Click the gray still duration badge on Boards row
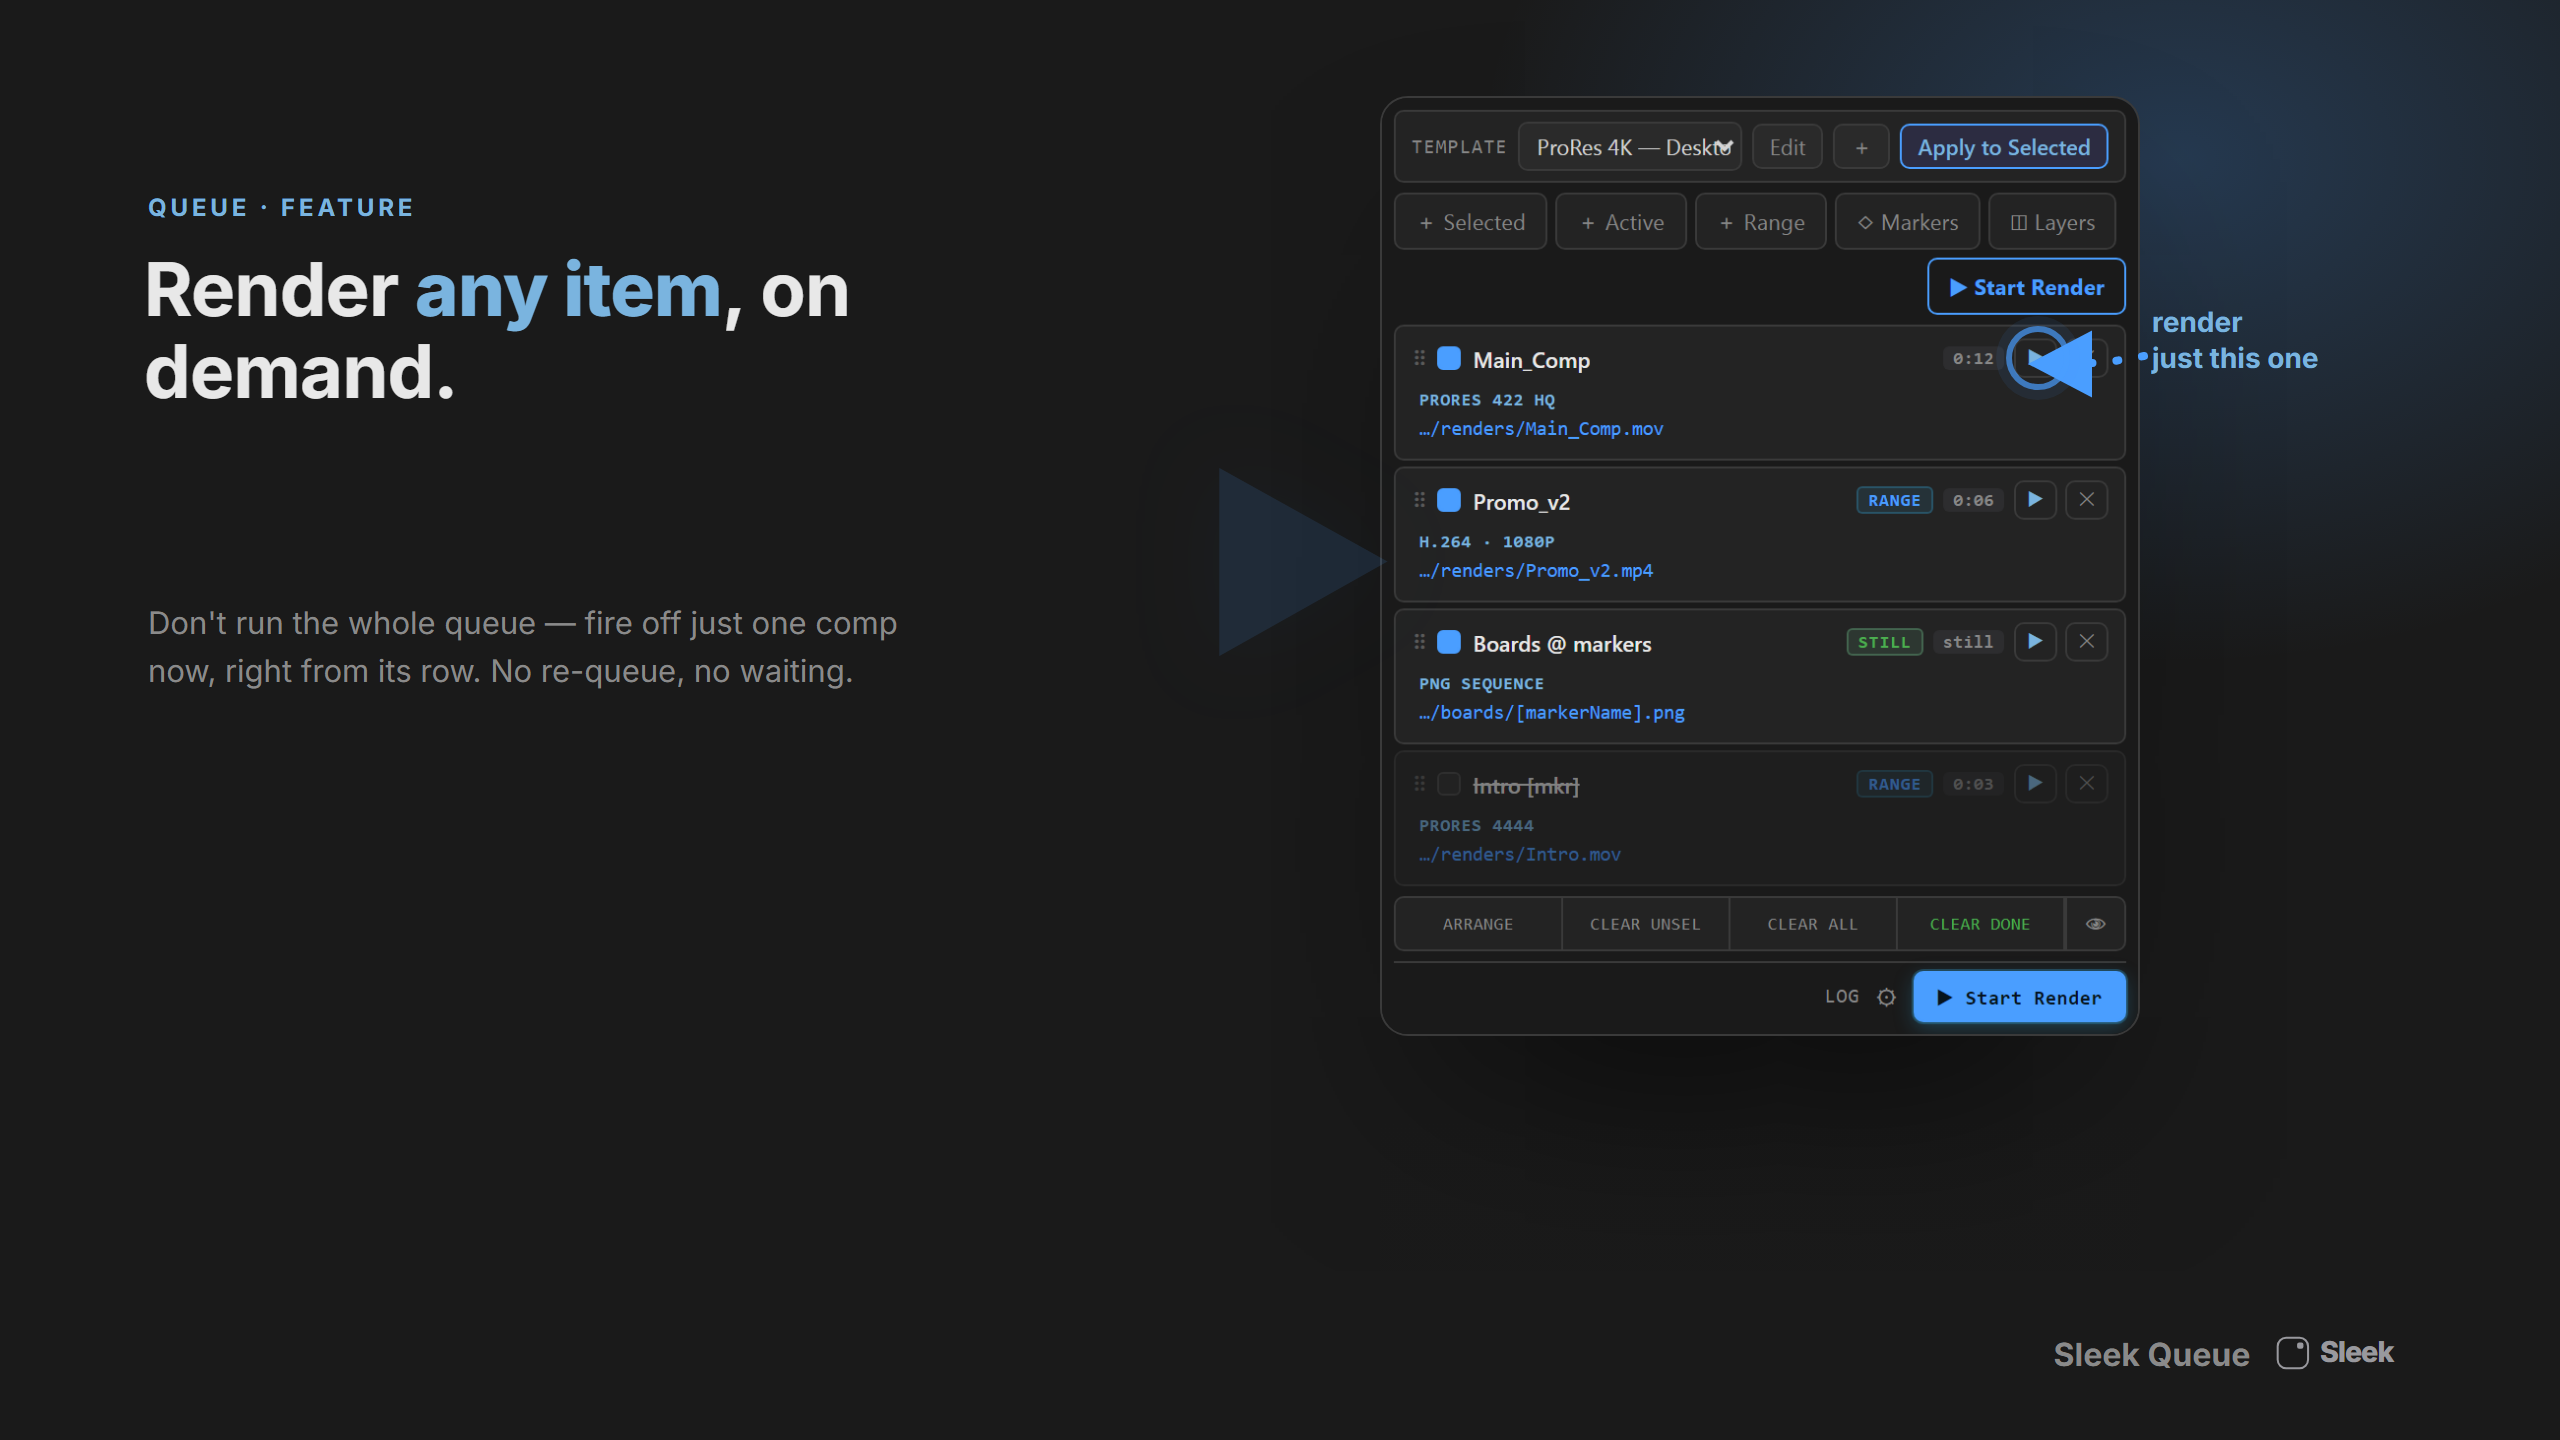Image resolution: width=2560 pixels, height=1440 pixels. click(1968, 642)
